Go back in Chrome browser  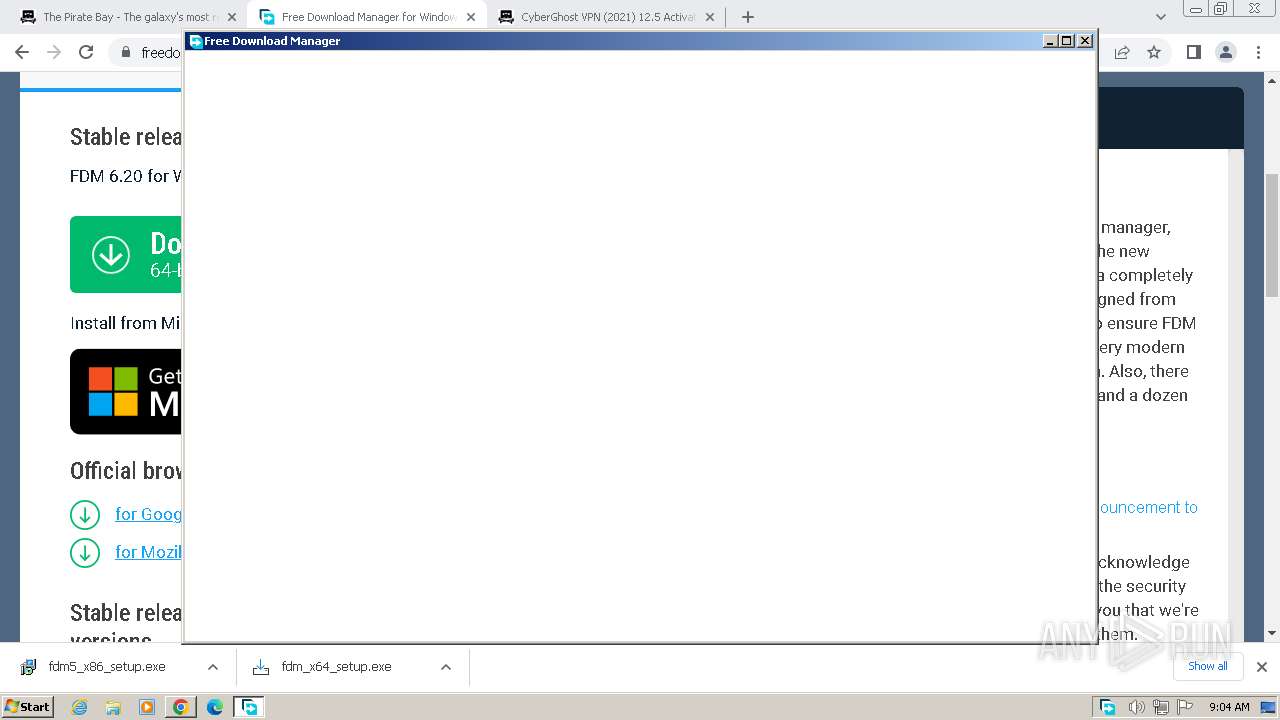click(22, 52)
